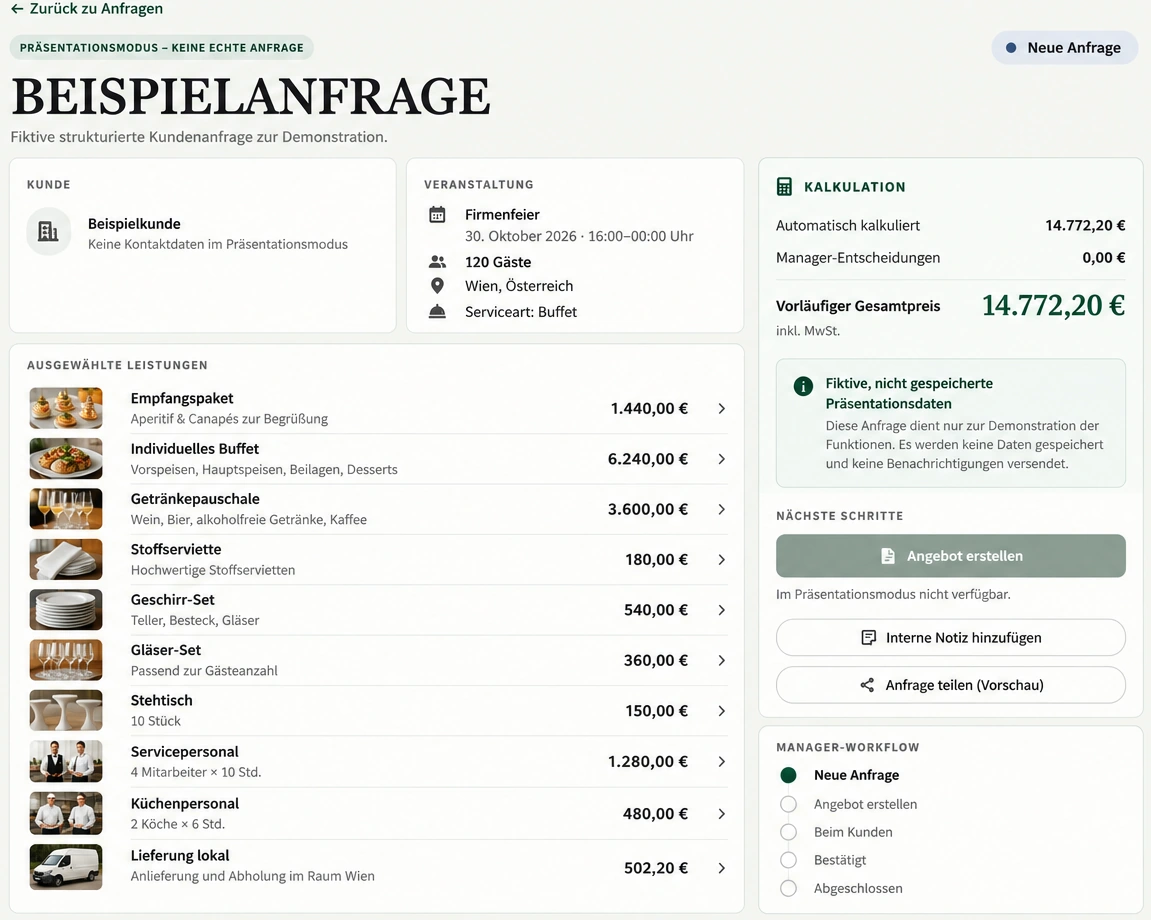Image resolution: width=1151 pixels, height=920 pixels.
Task: Click the Geschirr-Set price 540,00 €
Action: pyautogui.click(x=656, y=610)
